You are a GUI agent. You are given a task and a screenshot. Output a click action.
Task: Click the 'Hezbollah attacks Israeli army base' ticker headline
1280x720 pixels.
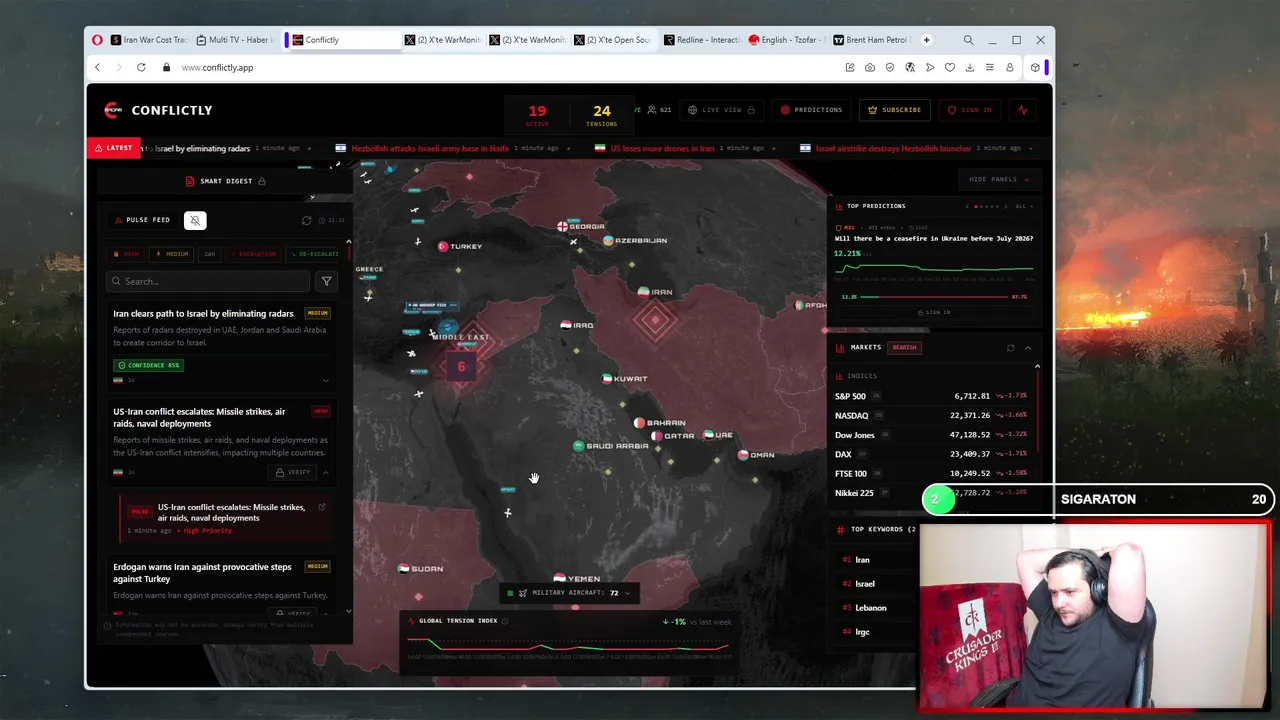coord(430,148)
